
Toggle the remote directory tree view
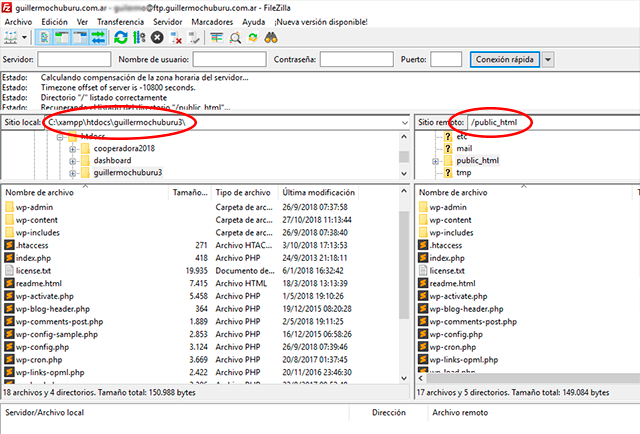[80, 38]
